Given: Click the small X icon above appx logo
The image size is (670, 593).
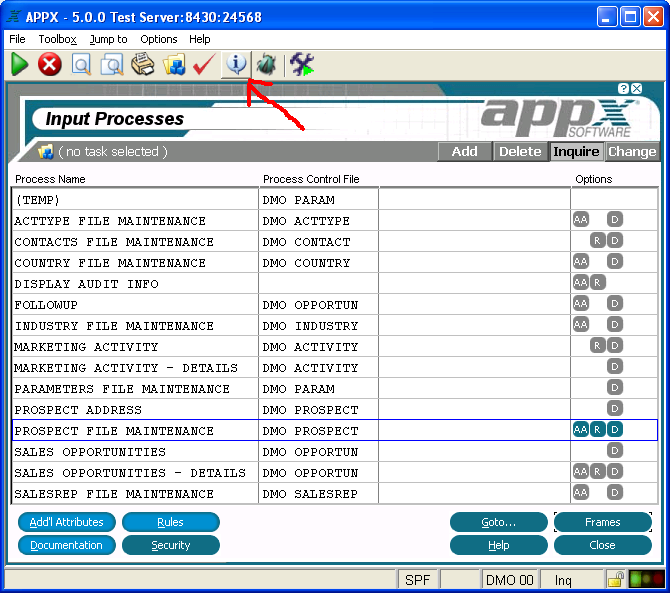Looking at the screenshot, I should click(x=637, y=88).
